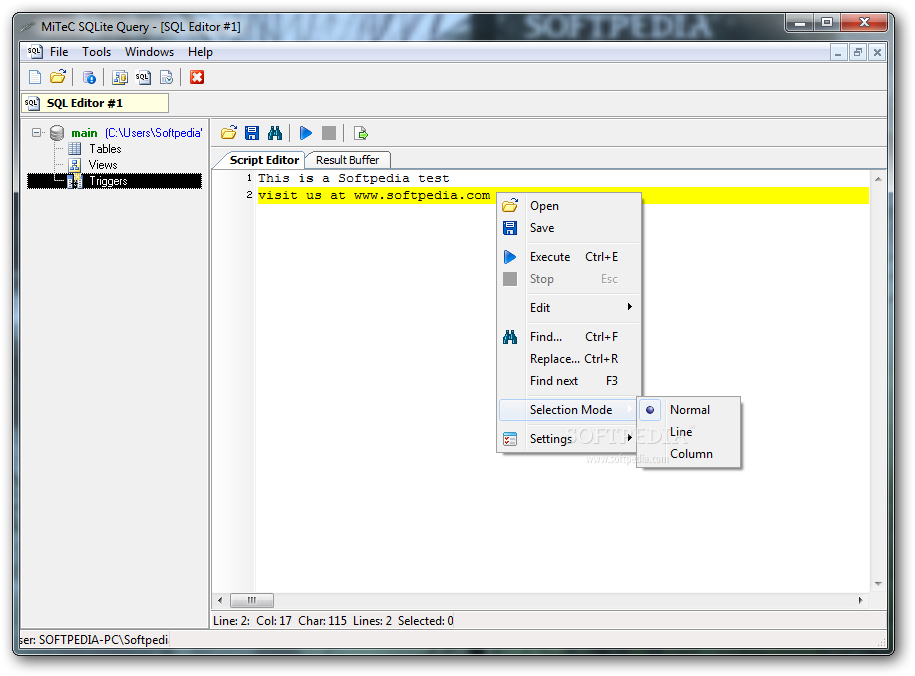Click the 'Line: 2' status bar entry

[232, 621]
